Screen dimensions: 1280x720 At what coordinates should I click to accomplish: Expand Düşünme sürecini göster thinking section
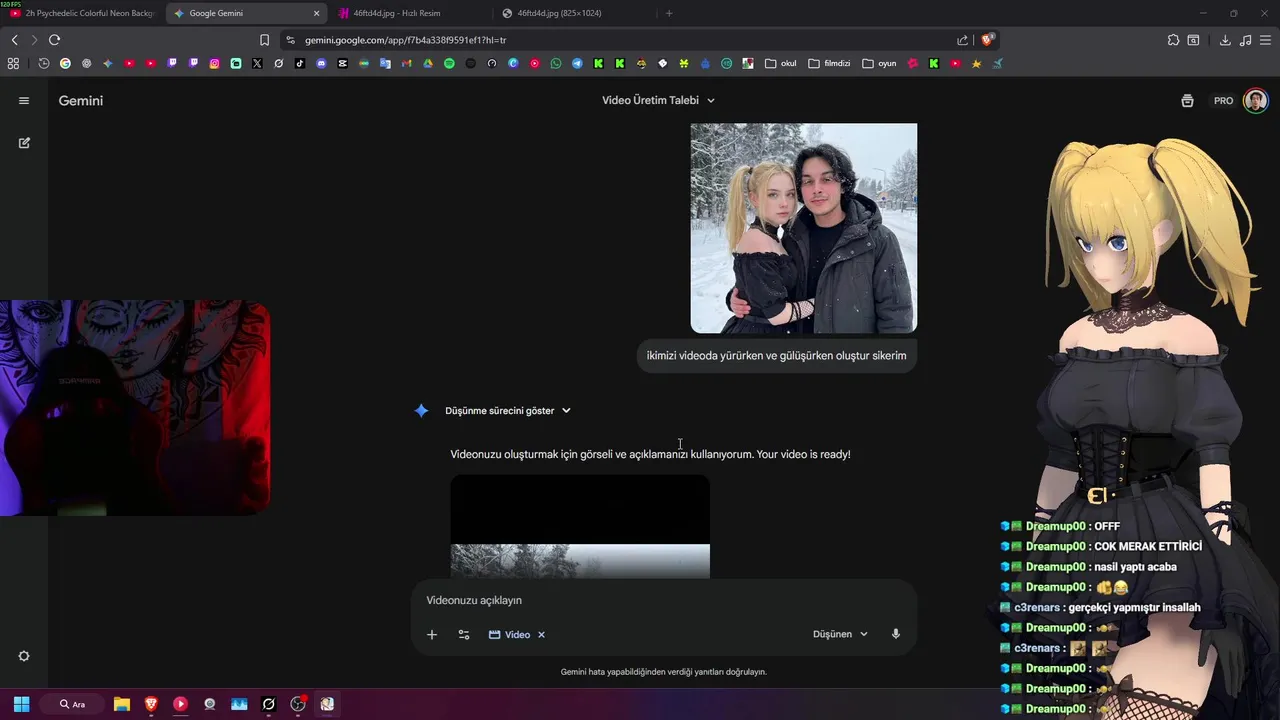508,411
